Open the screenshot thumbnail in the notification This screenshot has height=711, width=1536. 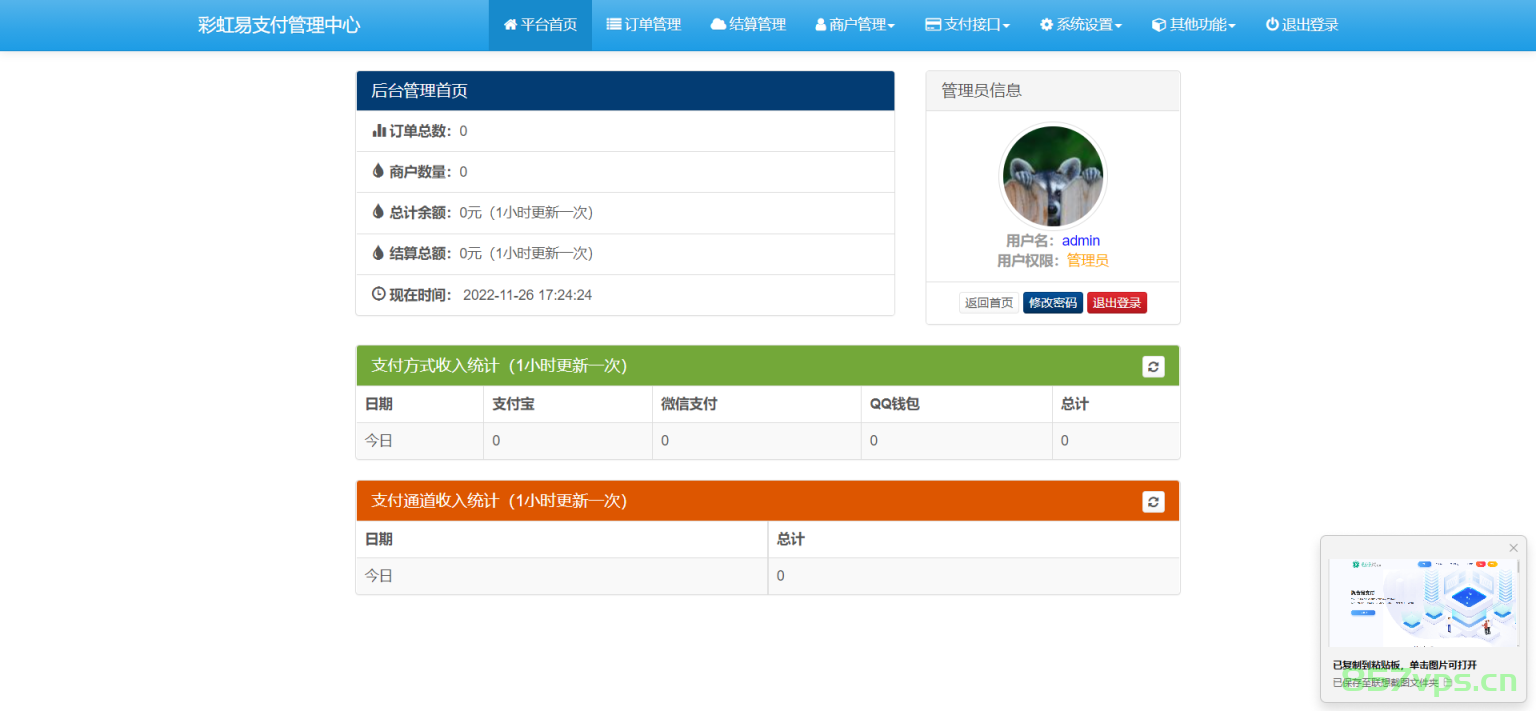point(1424,603)
